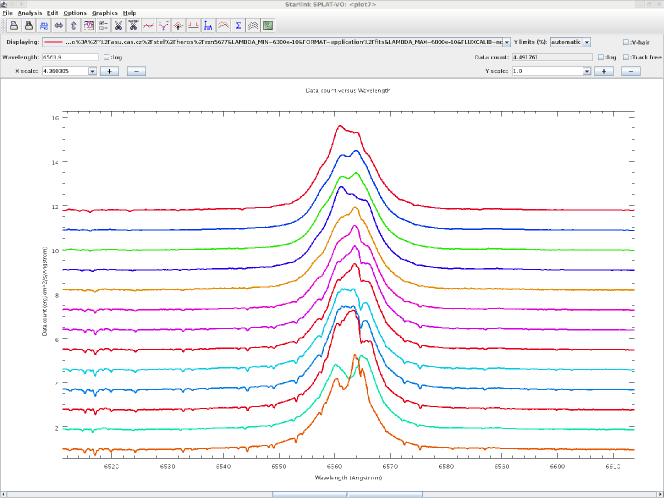The image size is (664, 498).
Task: Click the 'Wavelength (Angstrom)' axis label
Action: 348,478
